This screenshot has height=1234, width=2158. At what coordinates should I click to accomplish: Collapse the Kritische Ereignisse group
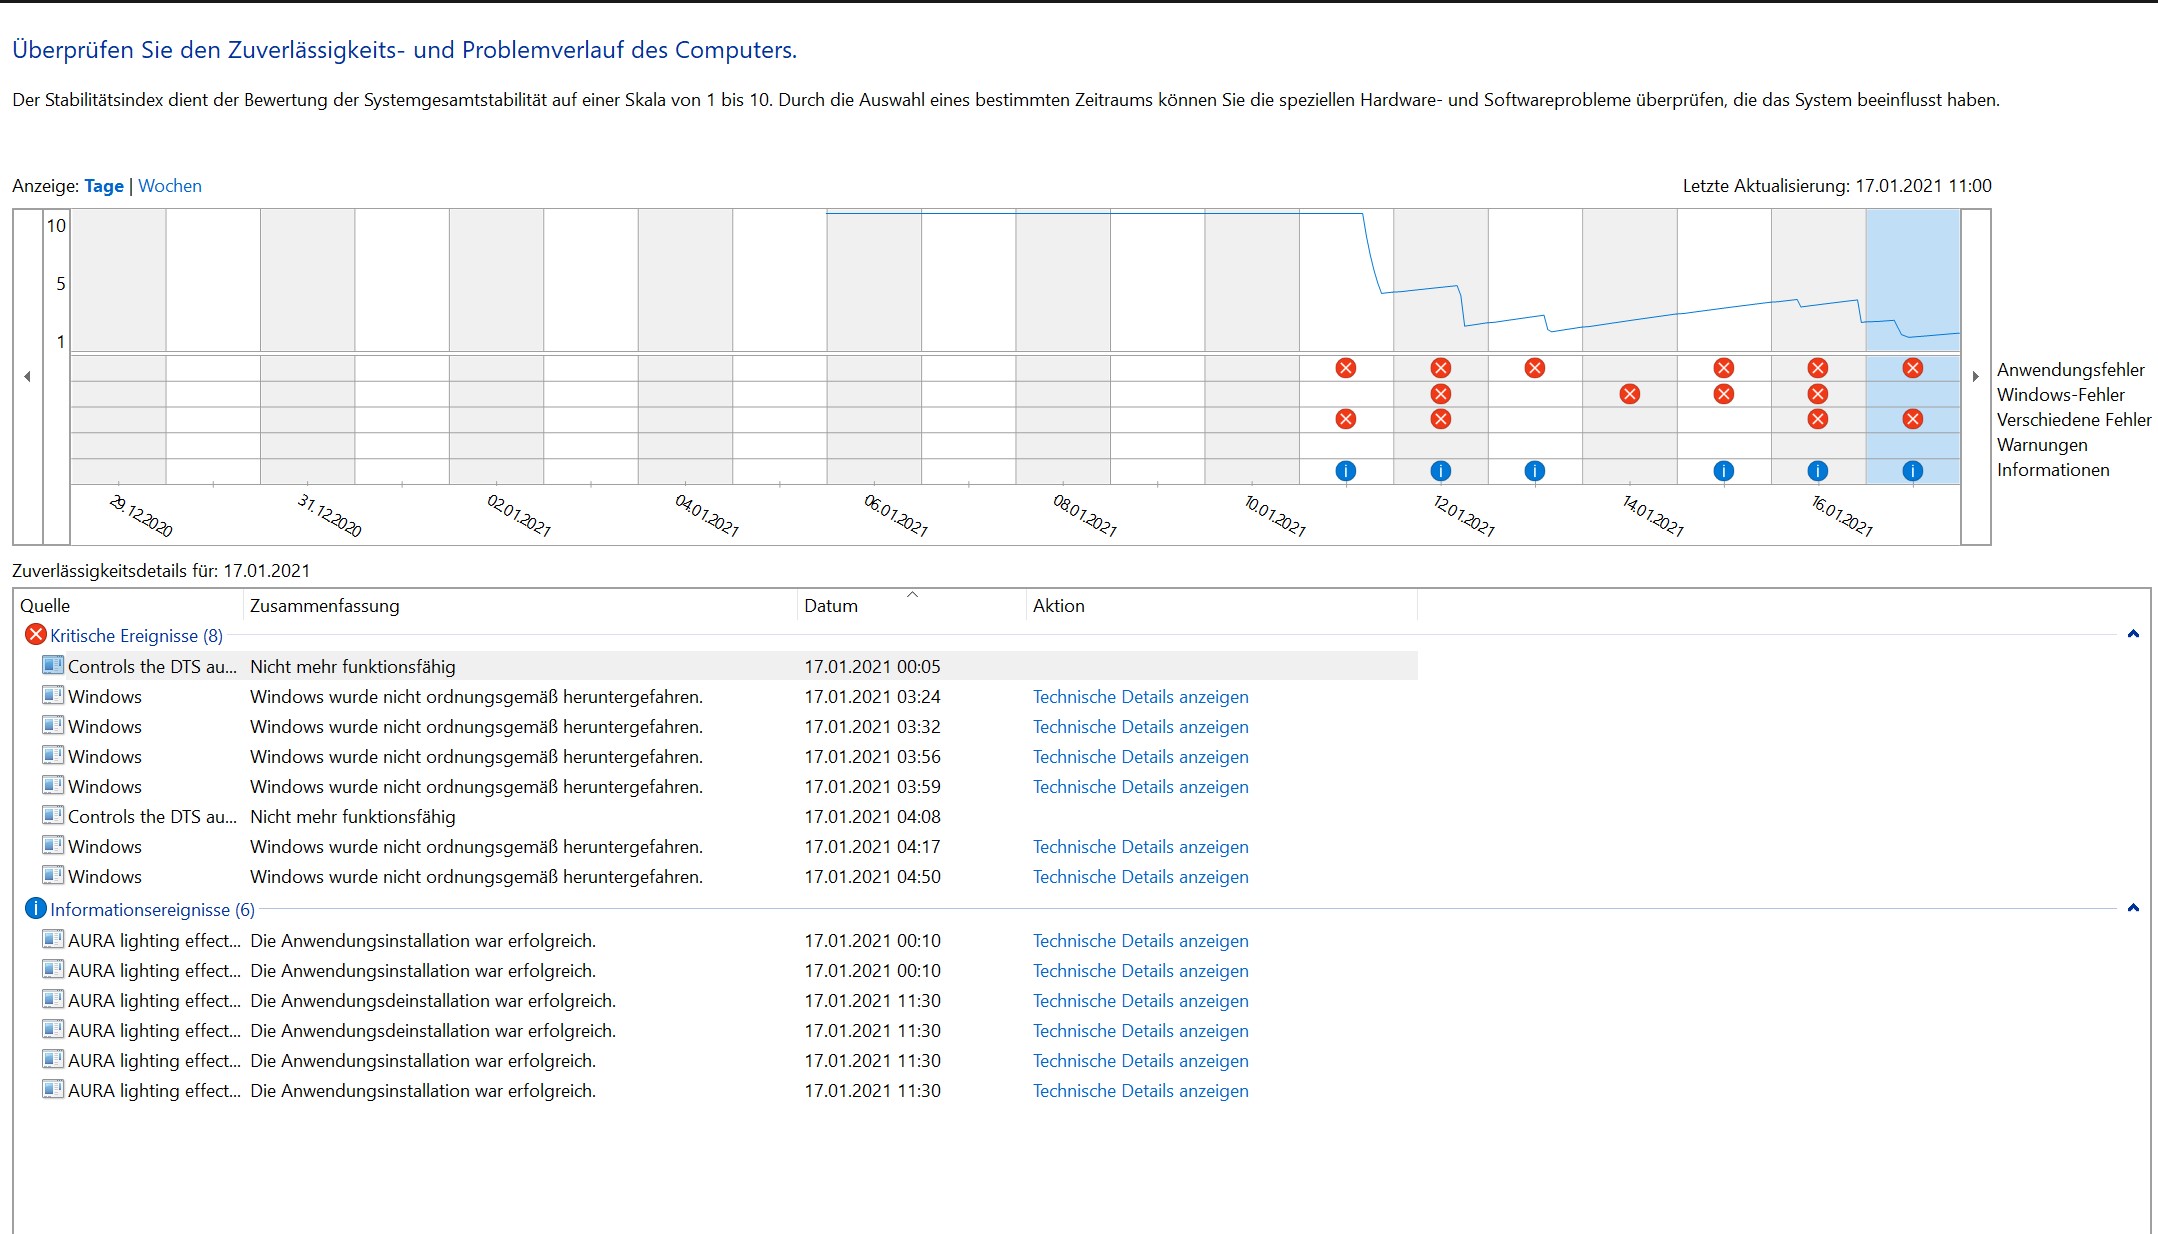point(2132,634)
